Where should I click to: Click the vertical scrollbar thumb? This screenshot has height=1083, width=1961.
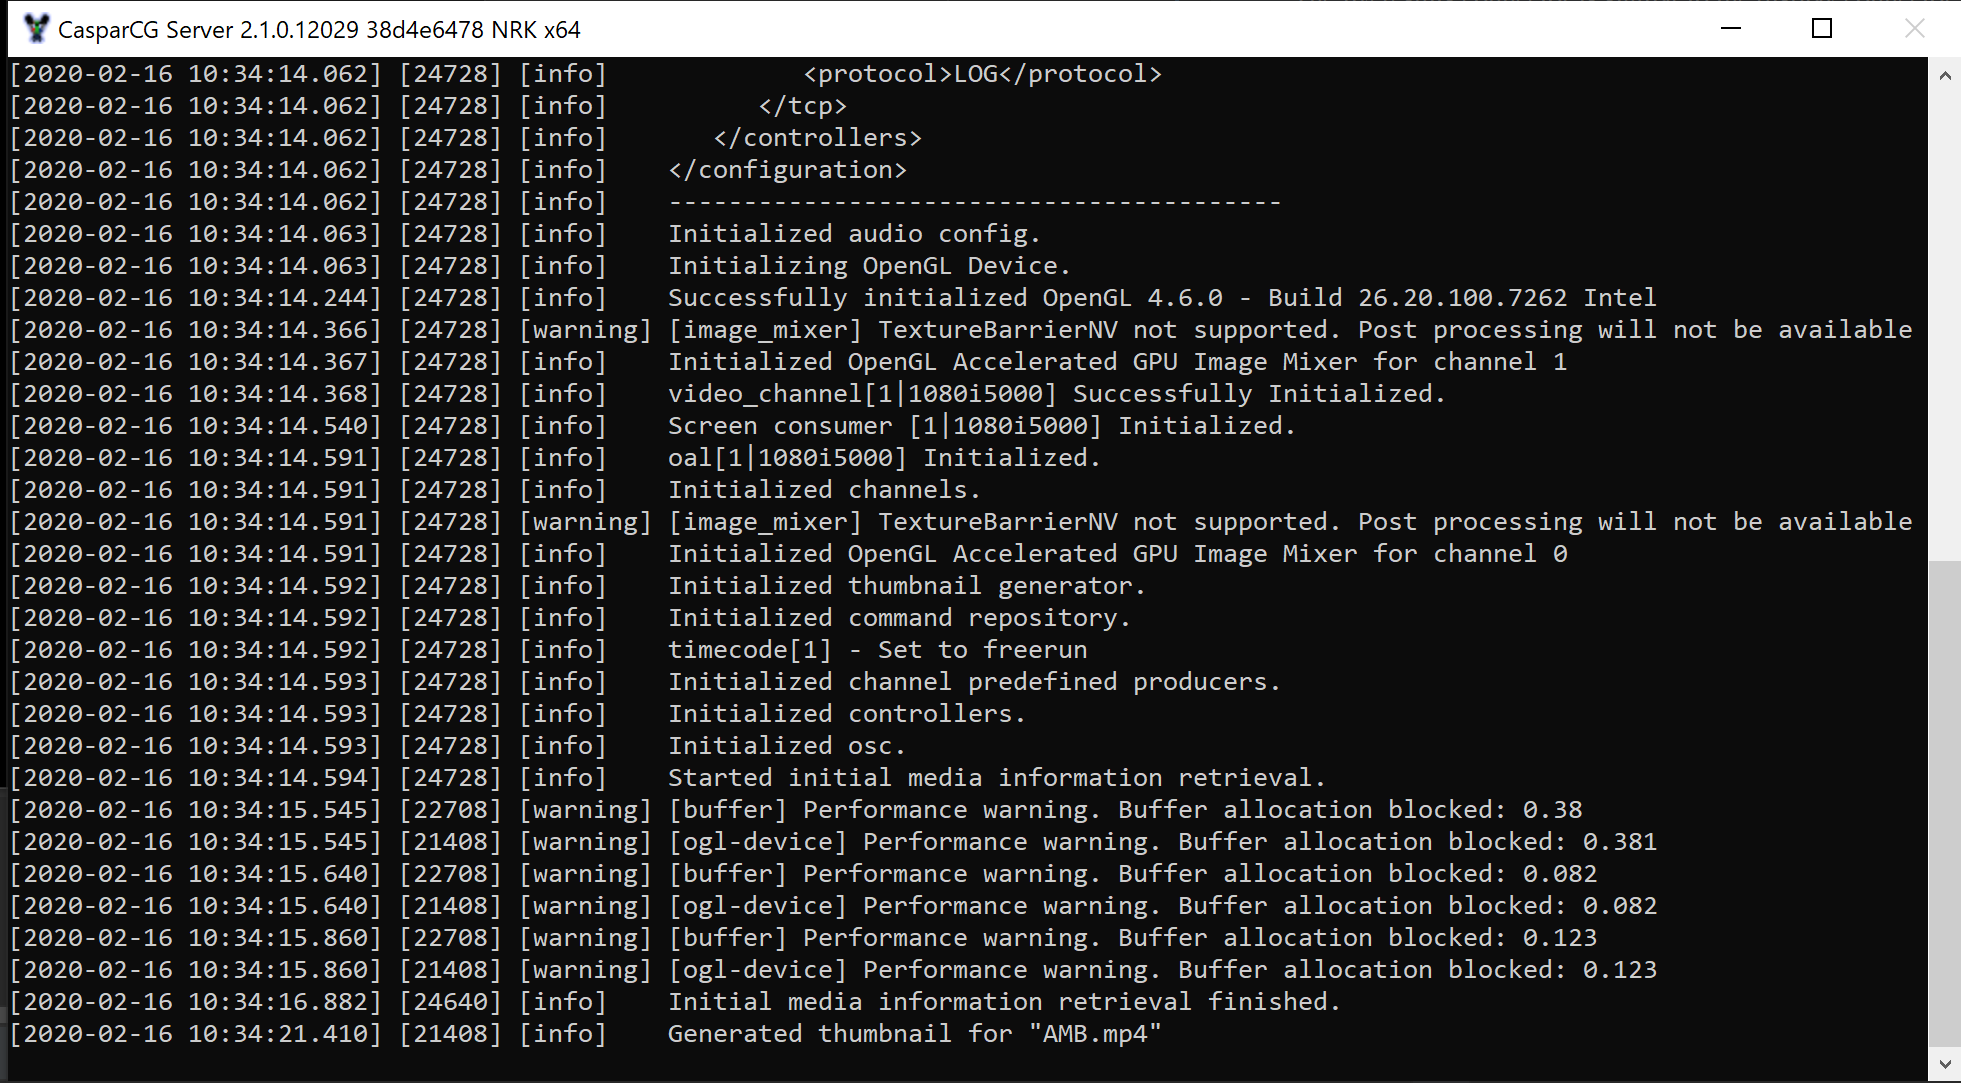tap(1944, 800)
